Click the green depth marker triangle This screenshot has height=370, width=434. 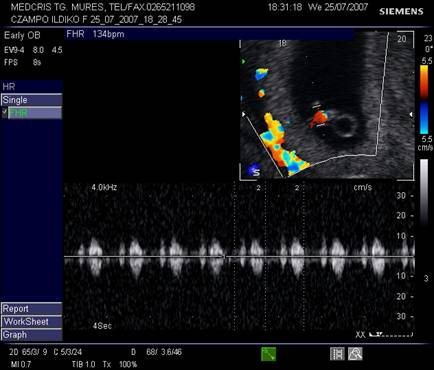pyautogui.click(x=244, y=62)
